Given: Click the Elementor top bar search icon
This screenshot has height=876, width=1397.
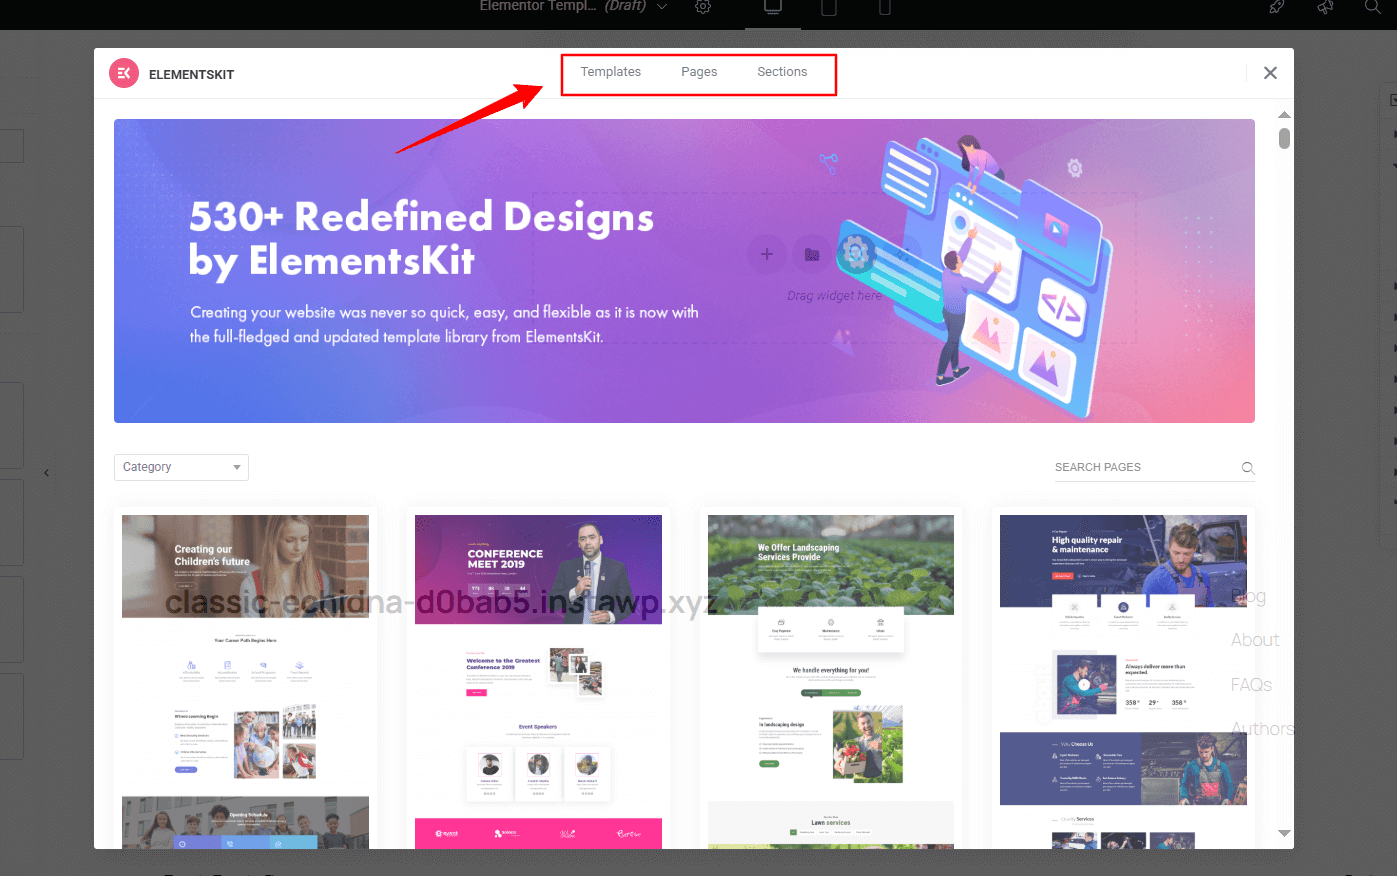Looking at the screenshot, I should pyautogui.click(x=1373, y=7).
